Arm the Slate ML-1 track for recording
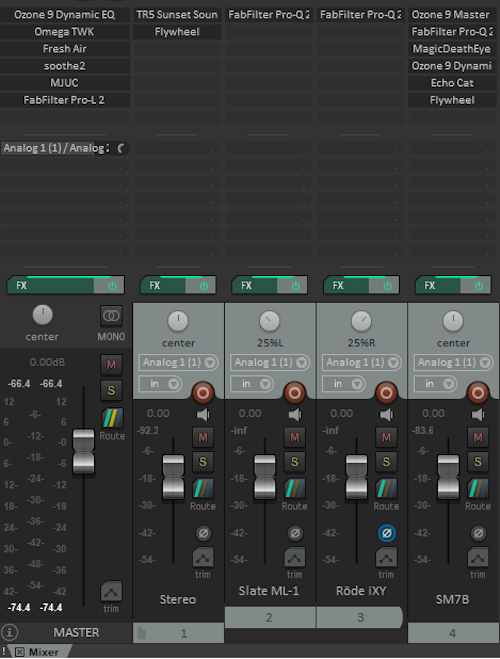The width and height of the screenshot is (500, 659). coord(295,393)
